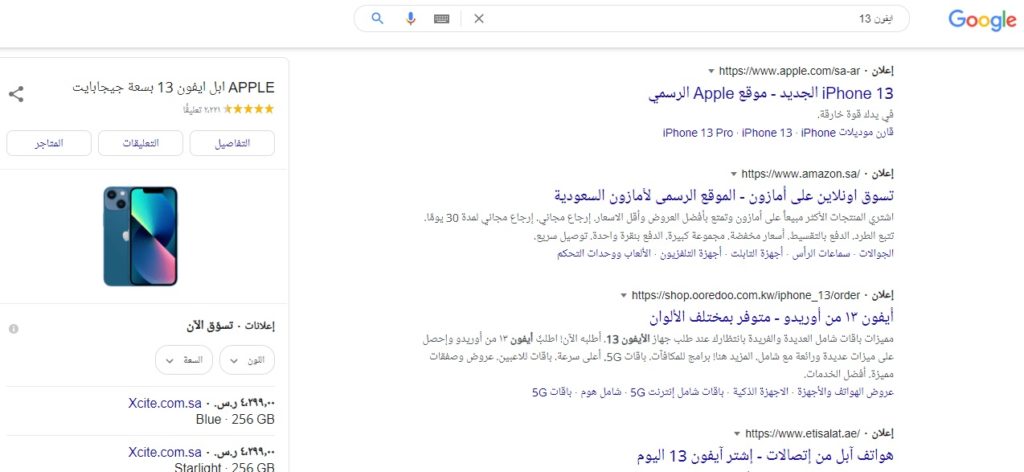Share the iPhone 13 product panel

16,94
